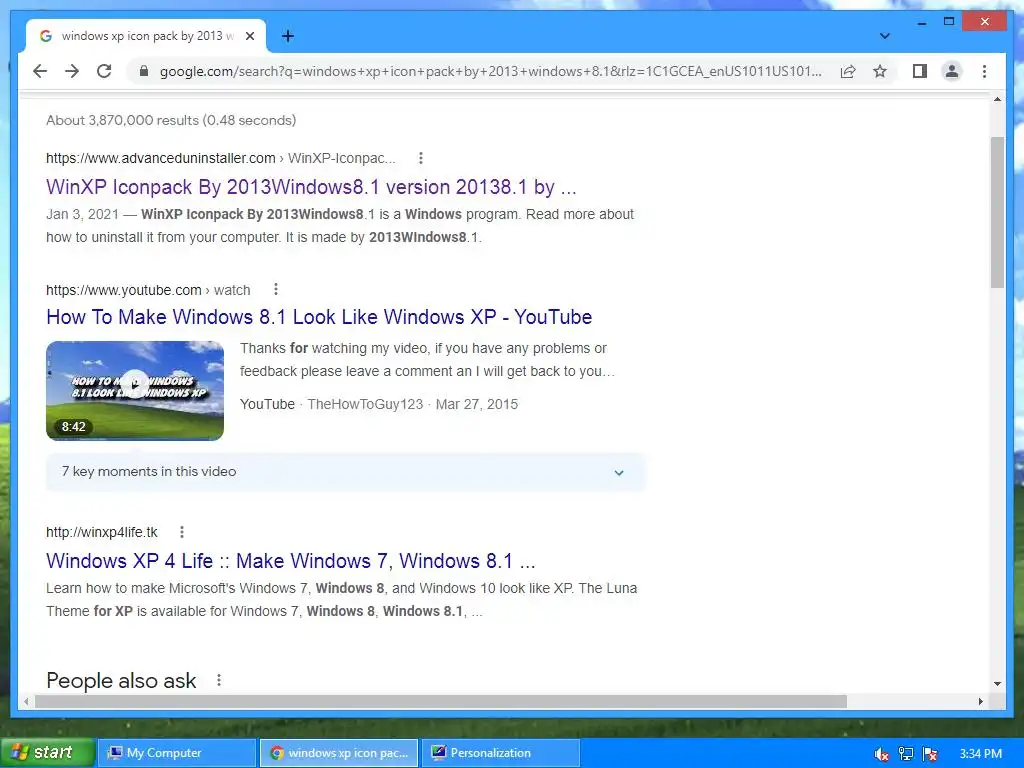
Task: Switch to Personalization in taskbar
Action: point(500,753)
